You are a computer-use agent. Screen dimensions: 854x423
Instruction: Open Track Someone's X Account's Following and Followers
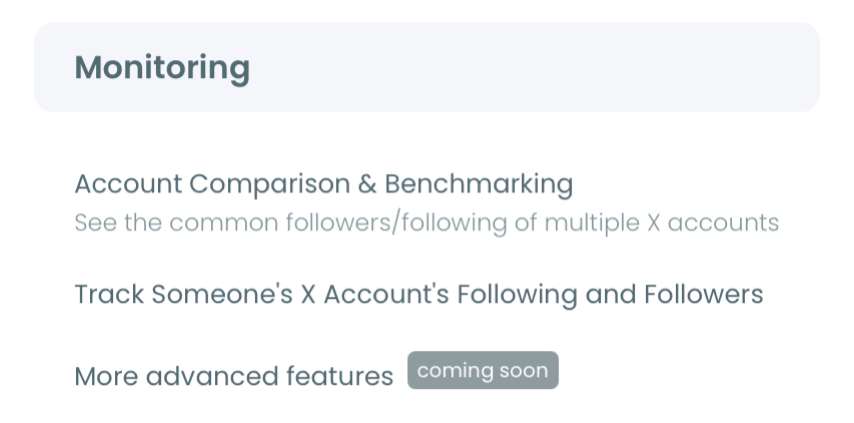(x=418, y=295)
